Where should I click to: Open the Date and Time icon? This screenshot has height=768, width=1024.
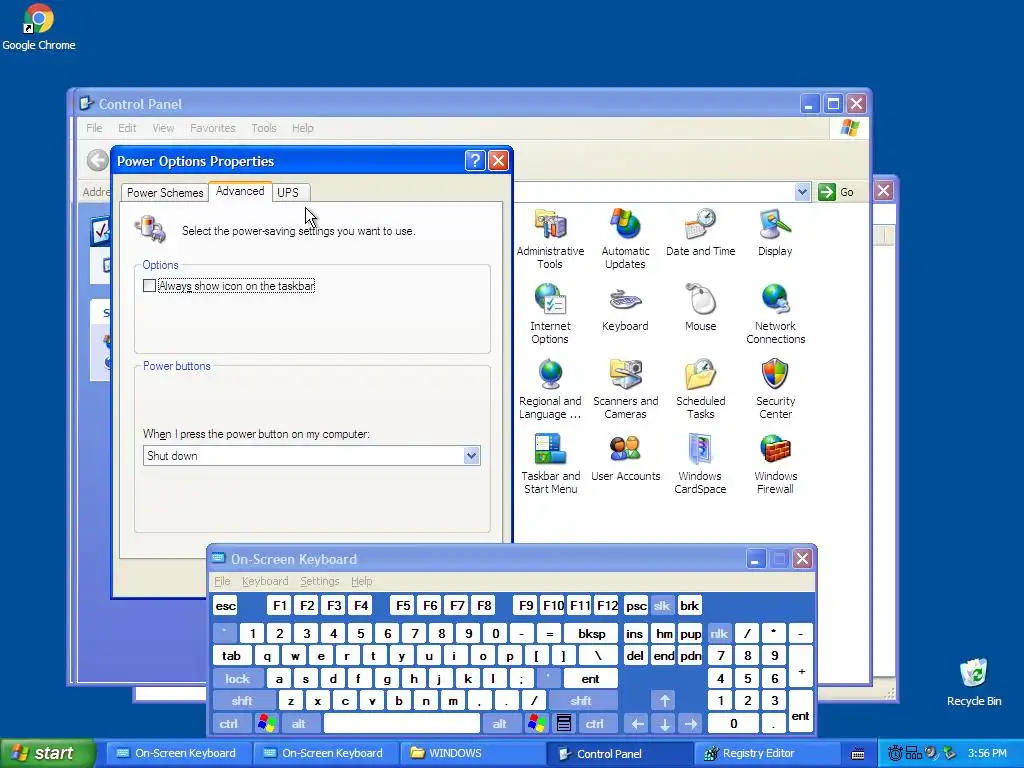[x=700, y=232]
